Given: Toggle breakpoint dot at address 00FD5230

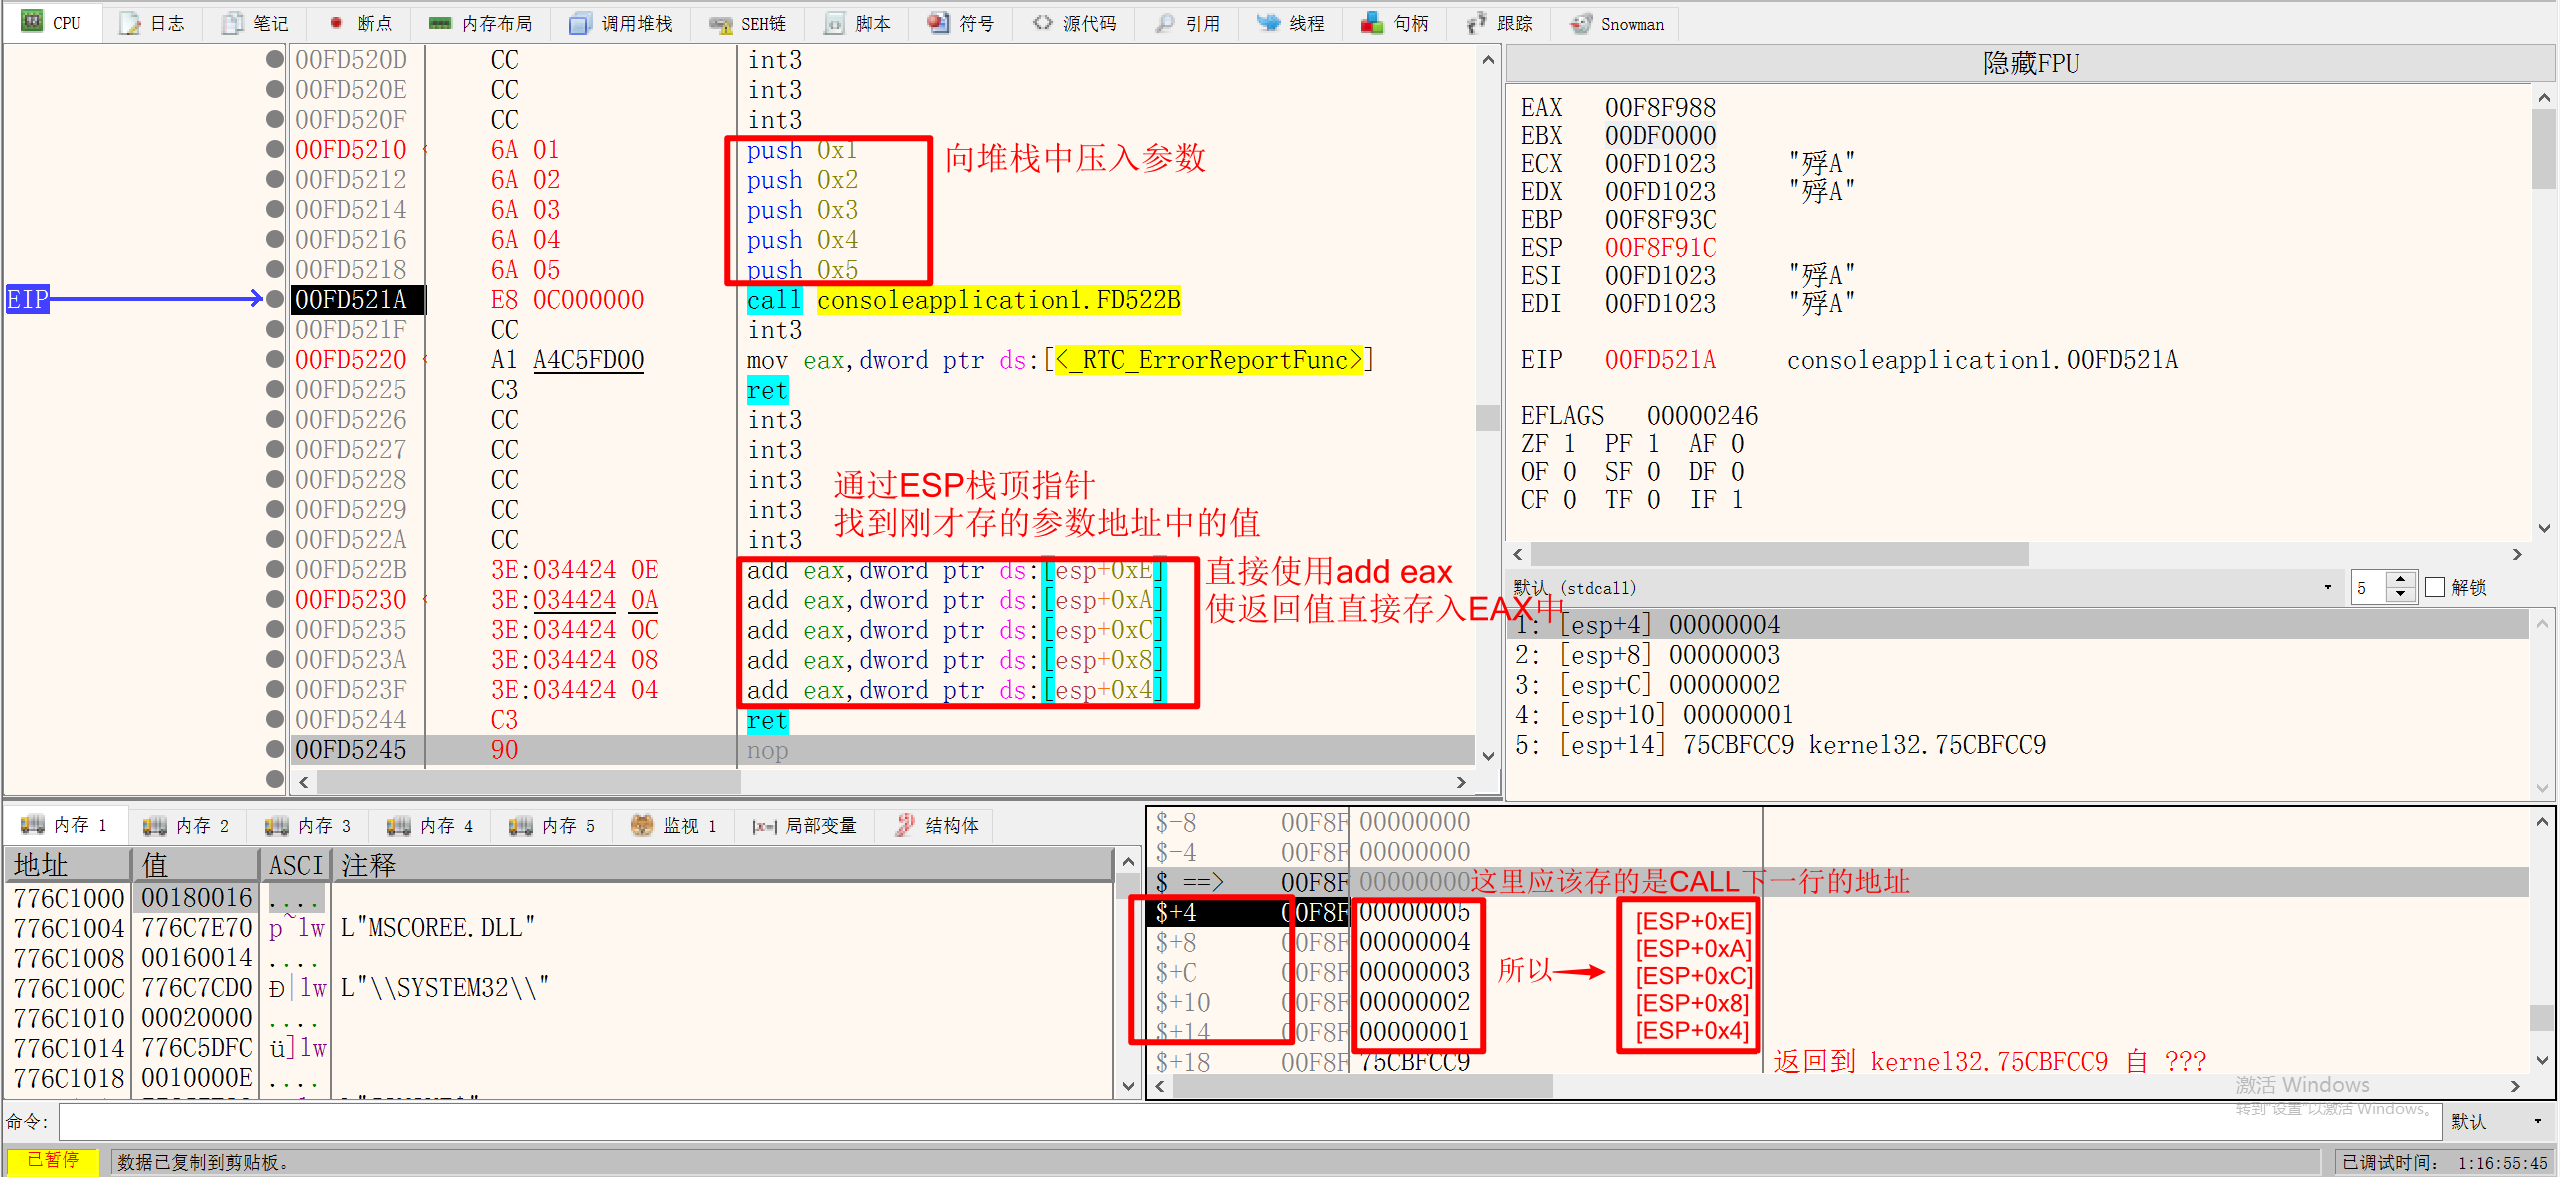Looking at the screenshot, I should click(274, 598).
